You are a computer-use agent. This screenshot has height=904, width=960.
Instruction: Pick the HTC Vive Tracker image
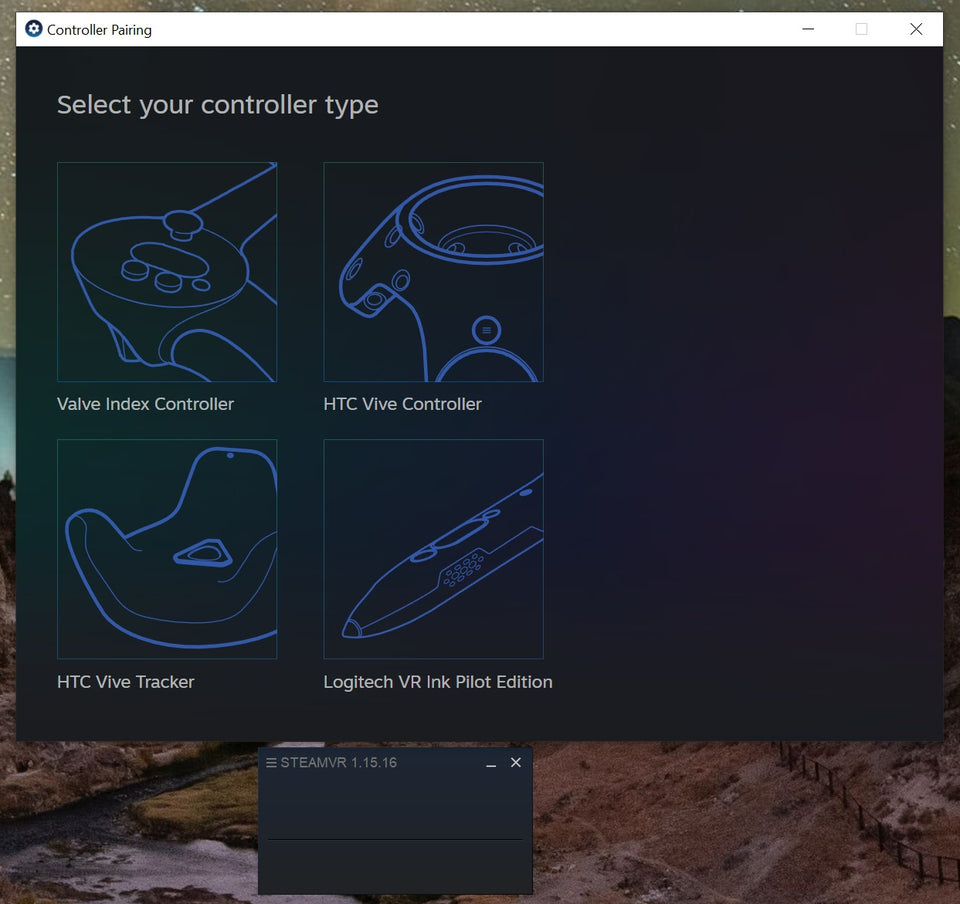[x=167, y=549]
